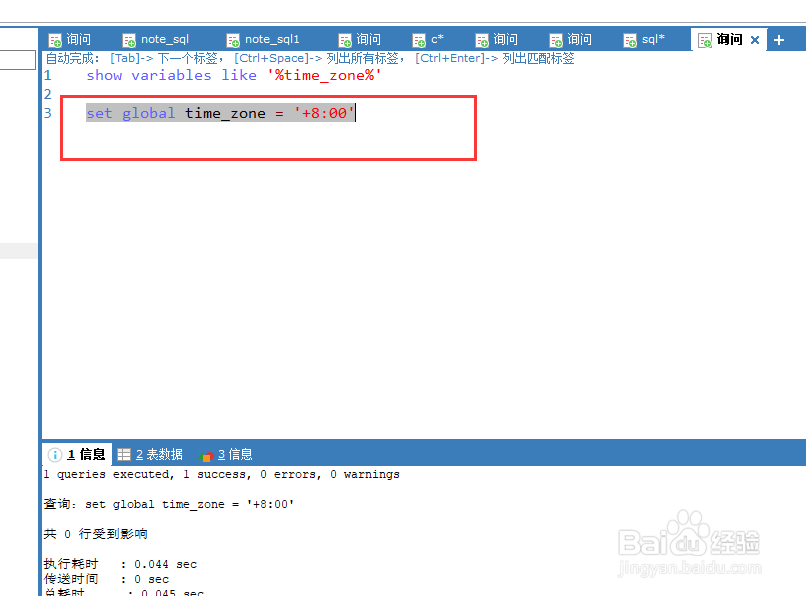Open the 3 信息 results tab

click(232, 454)
